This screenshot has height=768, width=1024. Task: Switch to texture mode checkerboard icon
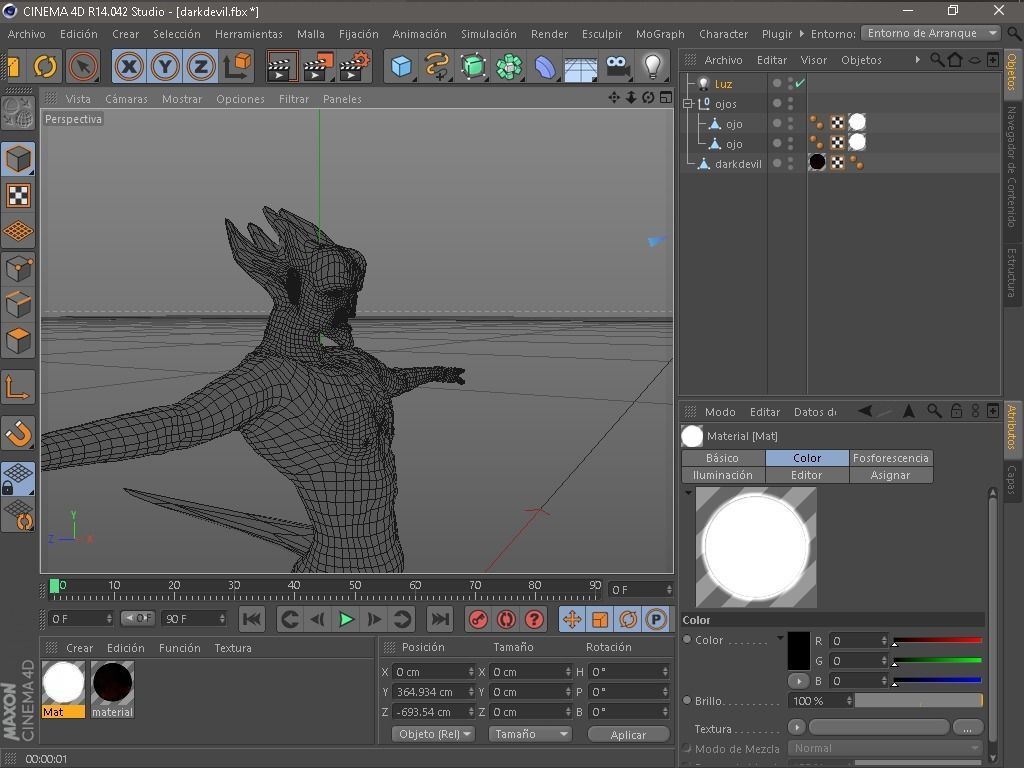coord(18,195)
